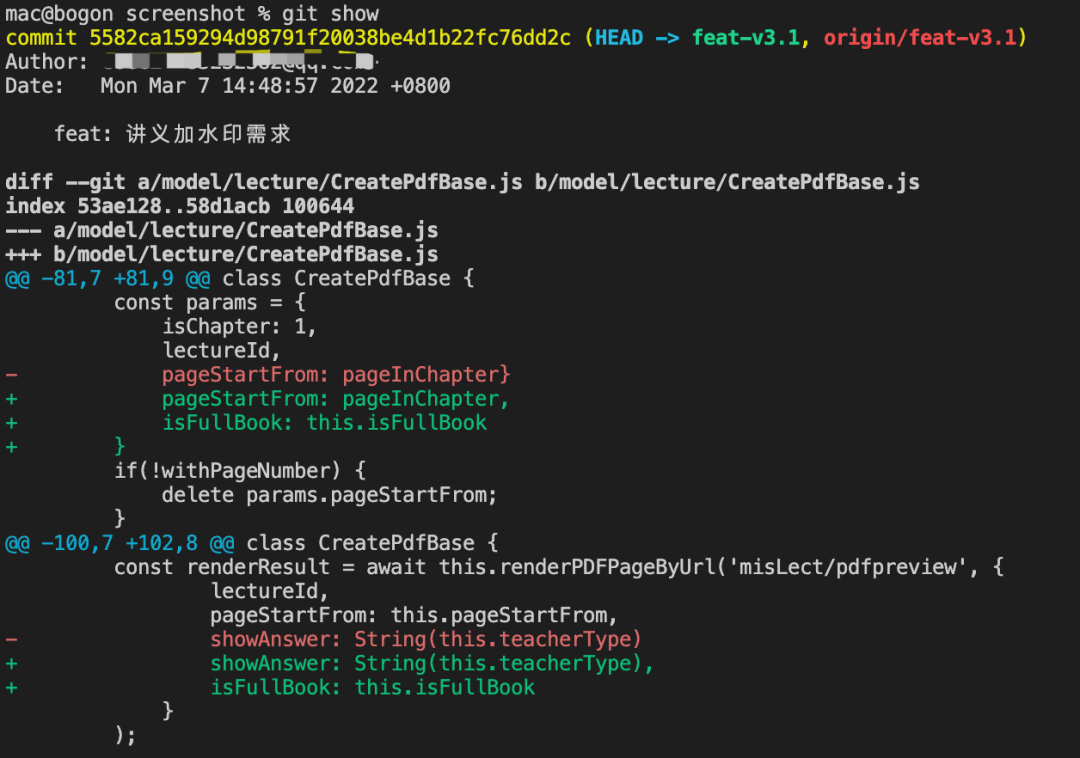Click the removed line 'pageStartFrom: pageInChapter}'
The width and height of the screenshot is (1080, 758).
[x=336, y=375]
